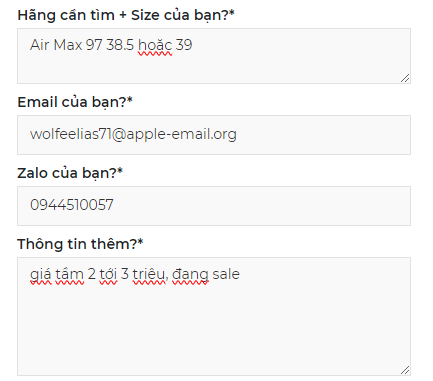Select the Zalo của bạn input field
The image size is (433, 381).
(214, 206)
